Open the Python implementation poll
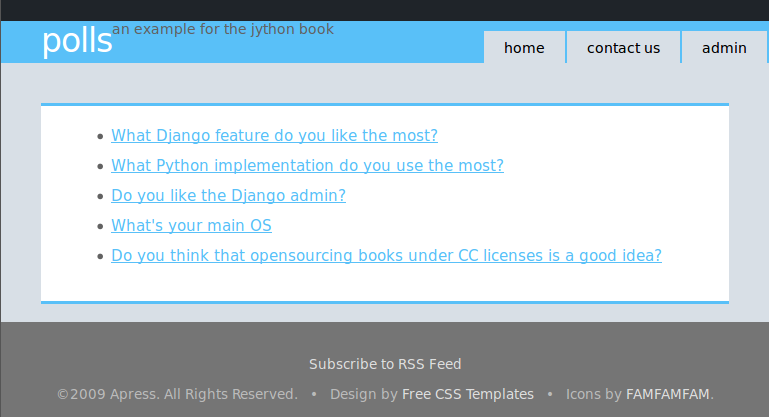Screen dimensions: 769x417 click(307, 166)
